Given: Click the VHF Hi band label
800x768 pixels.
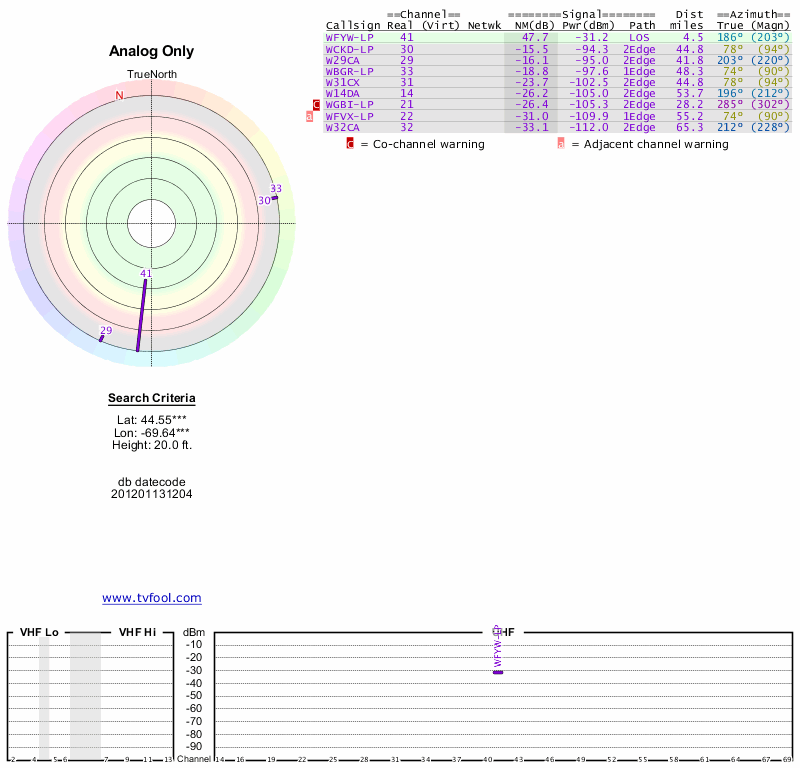Looking at the screenshot, I should tap(137, 632).
